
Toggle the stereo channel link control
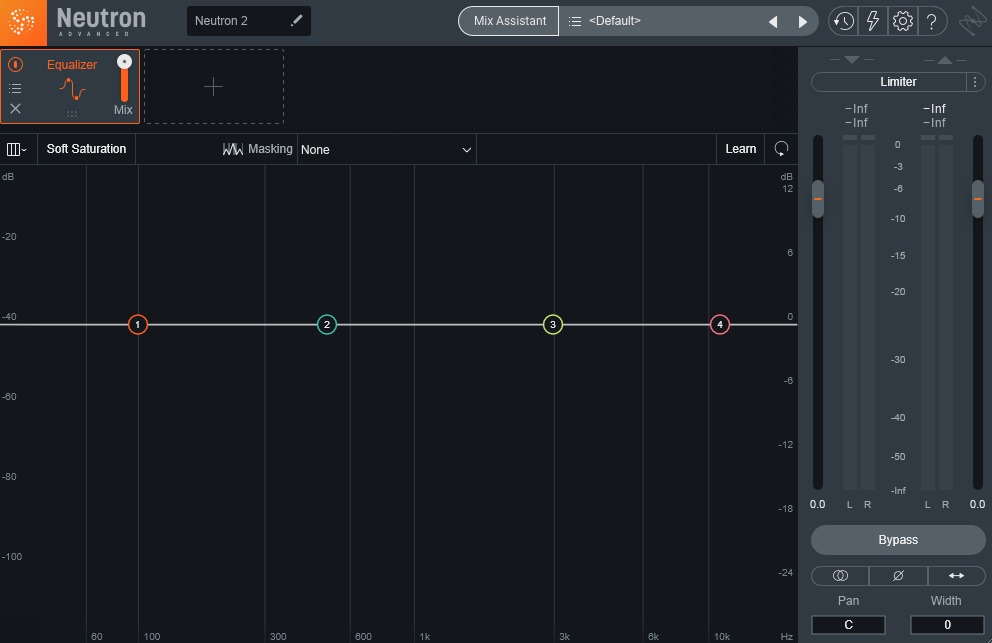(x=840, y=575)
